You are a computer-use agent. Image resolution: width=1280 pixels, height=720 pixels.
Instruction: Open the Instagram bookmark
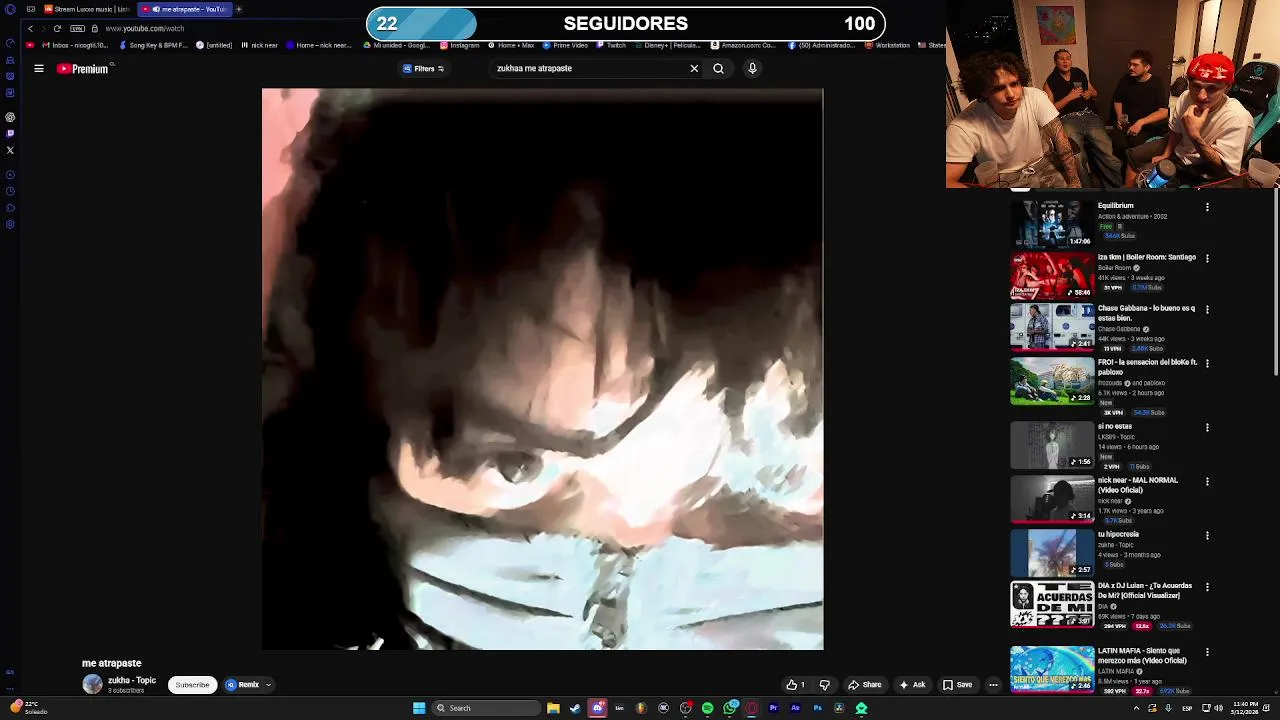460,45
